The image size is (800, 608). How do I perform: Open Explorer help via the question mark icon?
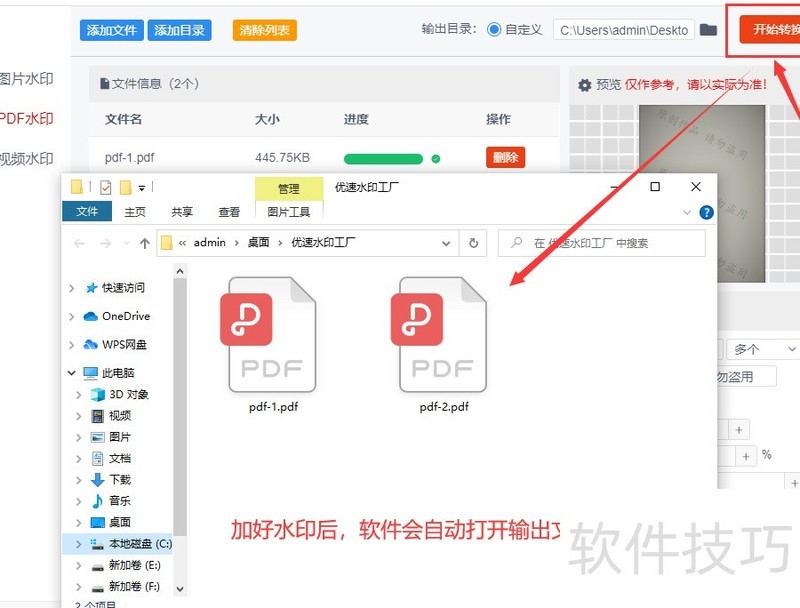click(x=705, y=211)
